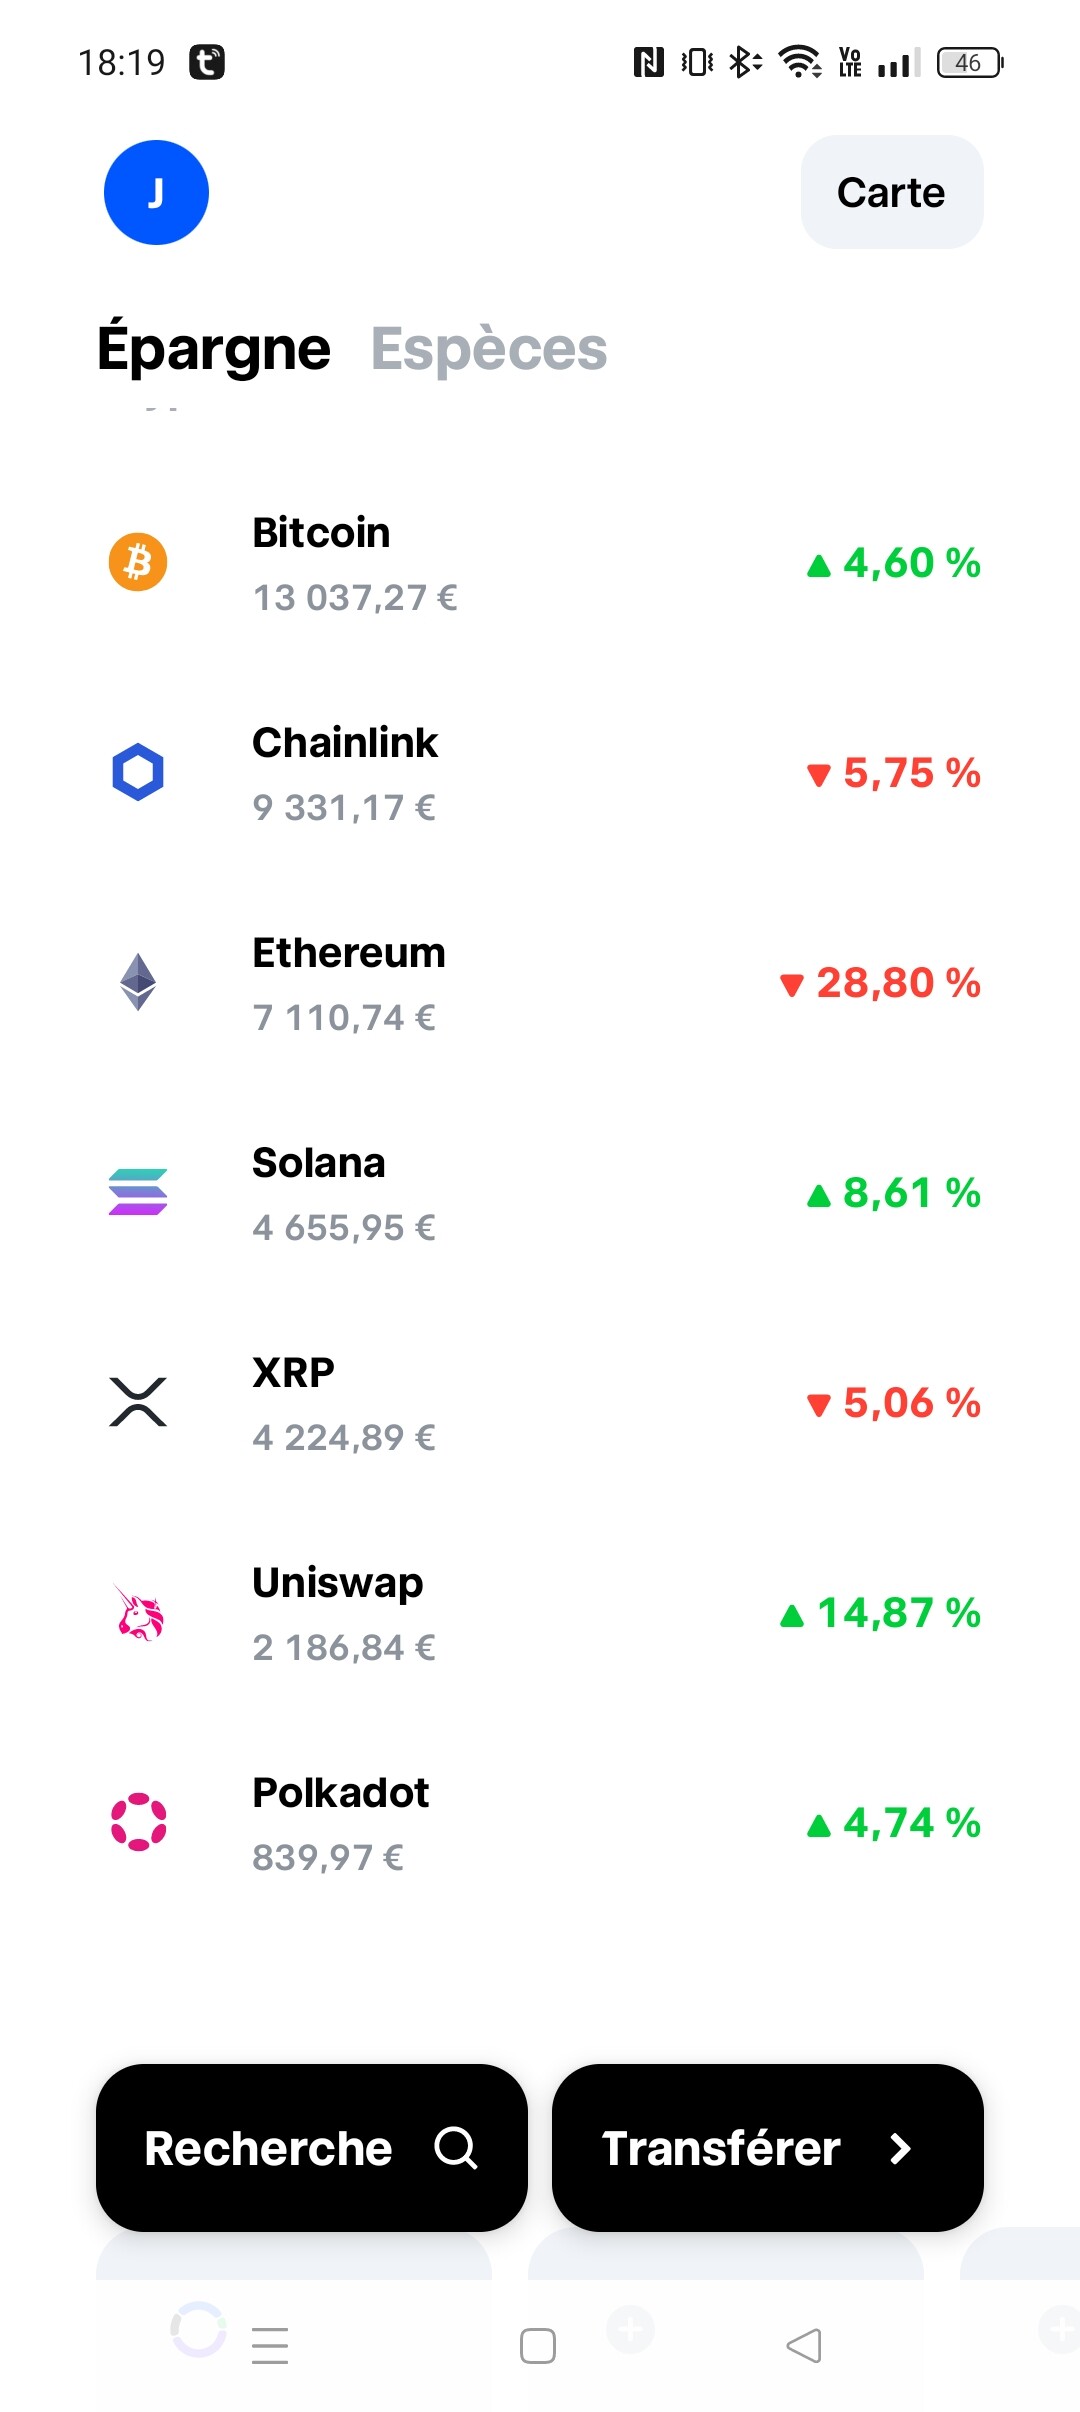
Task: Tap the Chainlink hexagon icon
Action: pos(138,772)
